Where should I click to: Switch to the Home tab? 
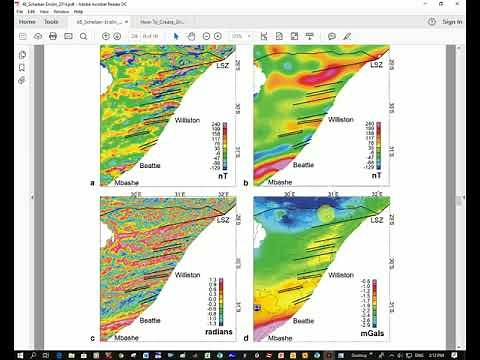pos(27,22)
